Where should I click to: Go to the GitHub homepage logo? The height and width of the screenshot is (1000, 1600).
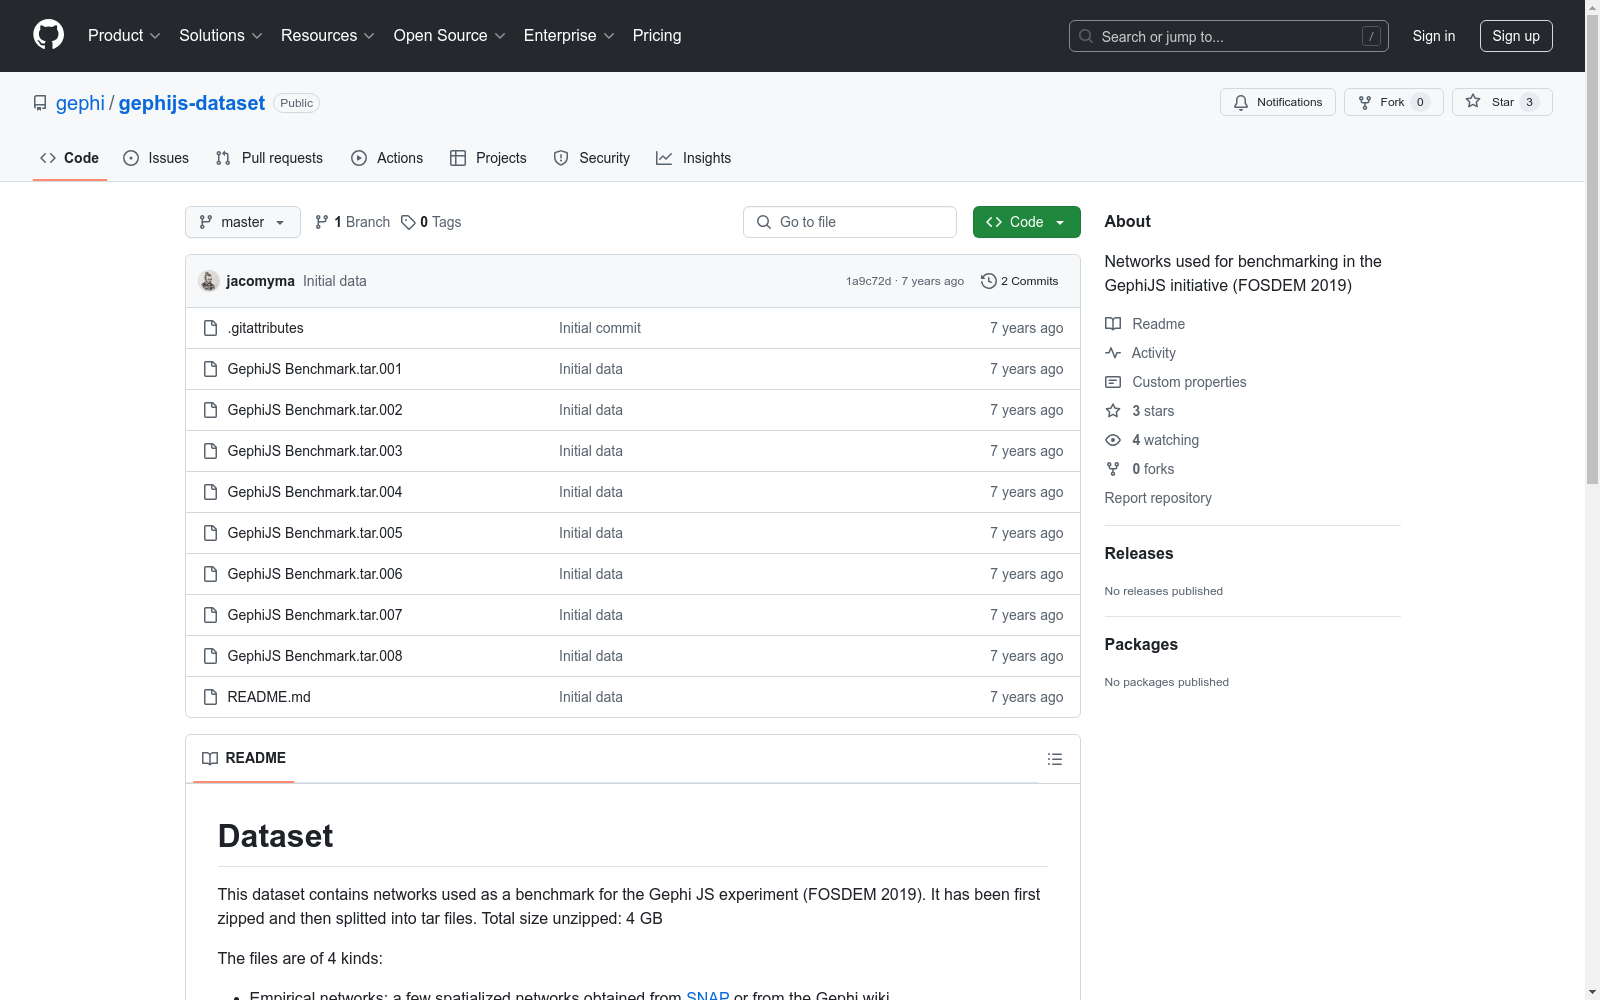point(48,35)
